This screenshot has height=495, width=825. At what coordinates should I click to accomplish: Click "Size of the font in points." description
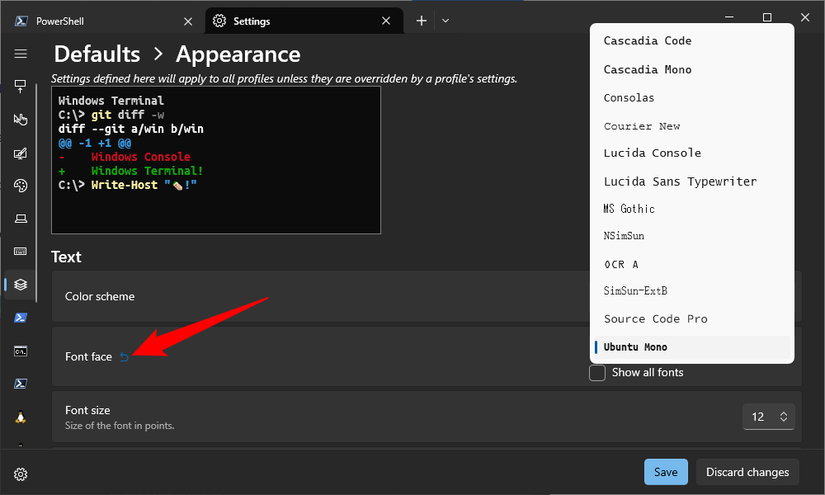click(119, 426)
